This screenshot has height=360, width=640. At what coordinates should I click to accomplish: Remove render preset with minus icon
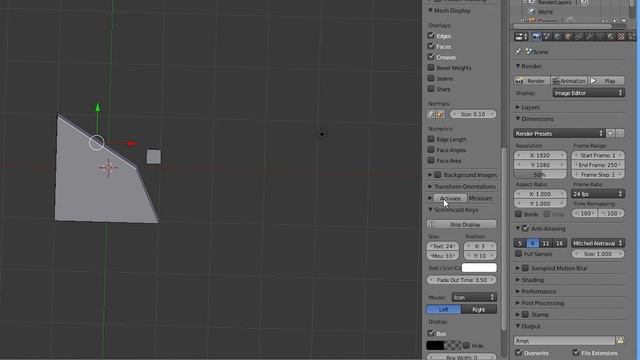pos(620,133)
